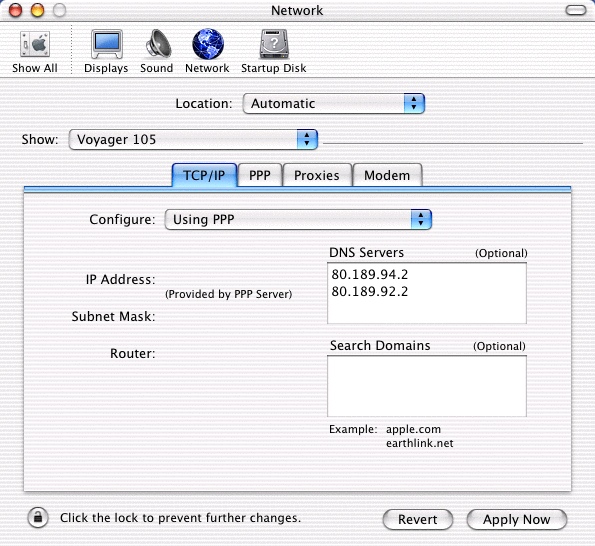Switch to the Proxies tab
The width and height of the screenshot is (595, 546).
coord(317,175)
